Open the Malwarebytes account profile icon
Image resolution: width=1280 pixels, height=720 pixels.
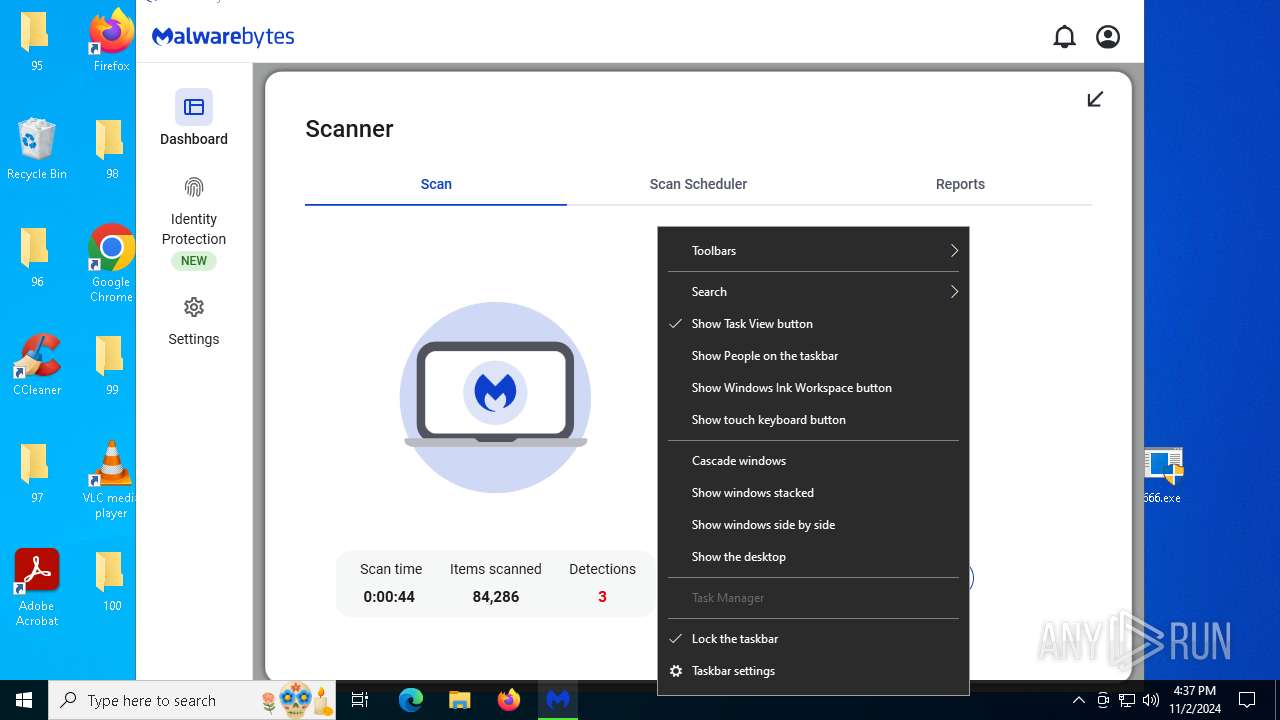point(1108,37)
